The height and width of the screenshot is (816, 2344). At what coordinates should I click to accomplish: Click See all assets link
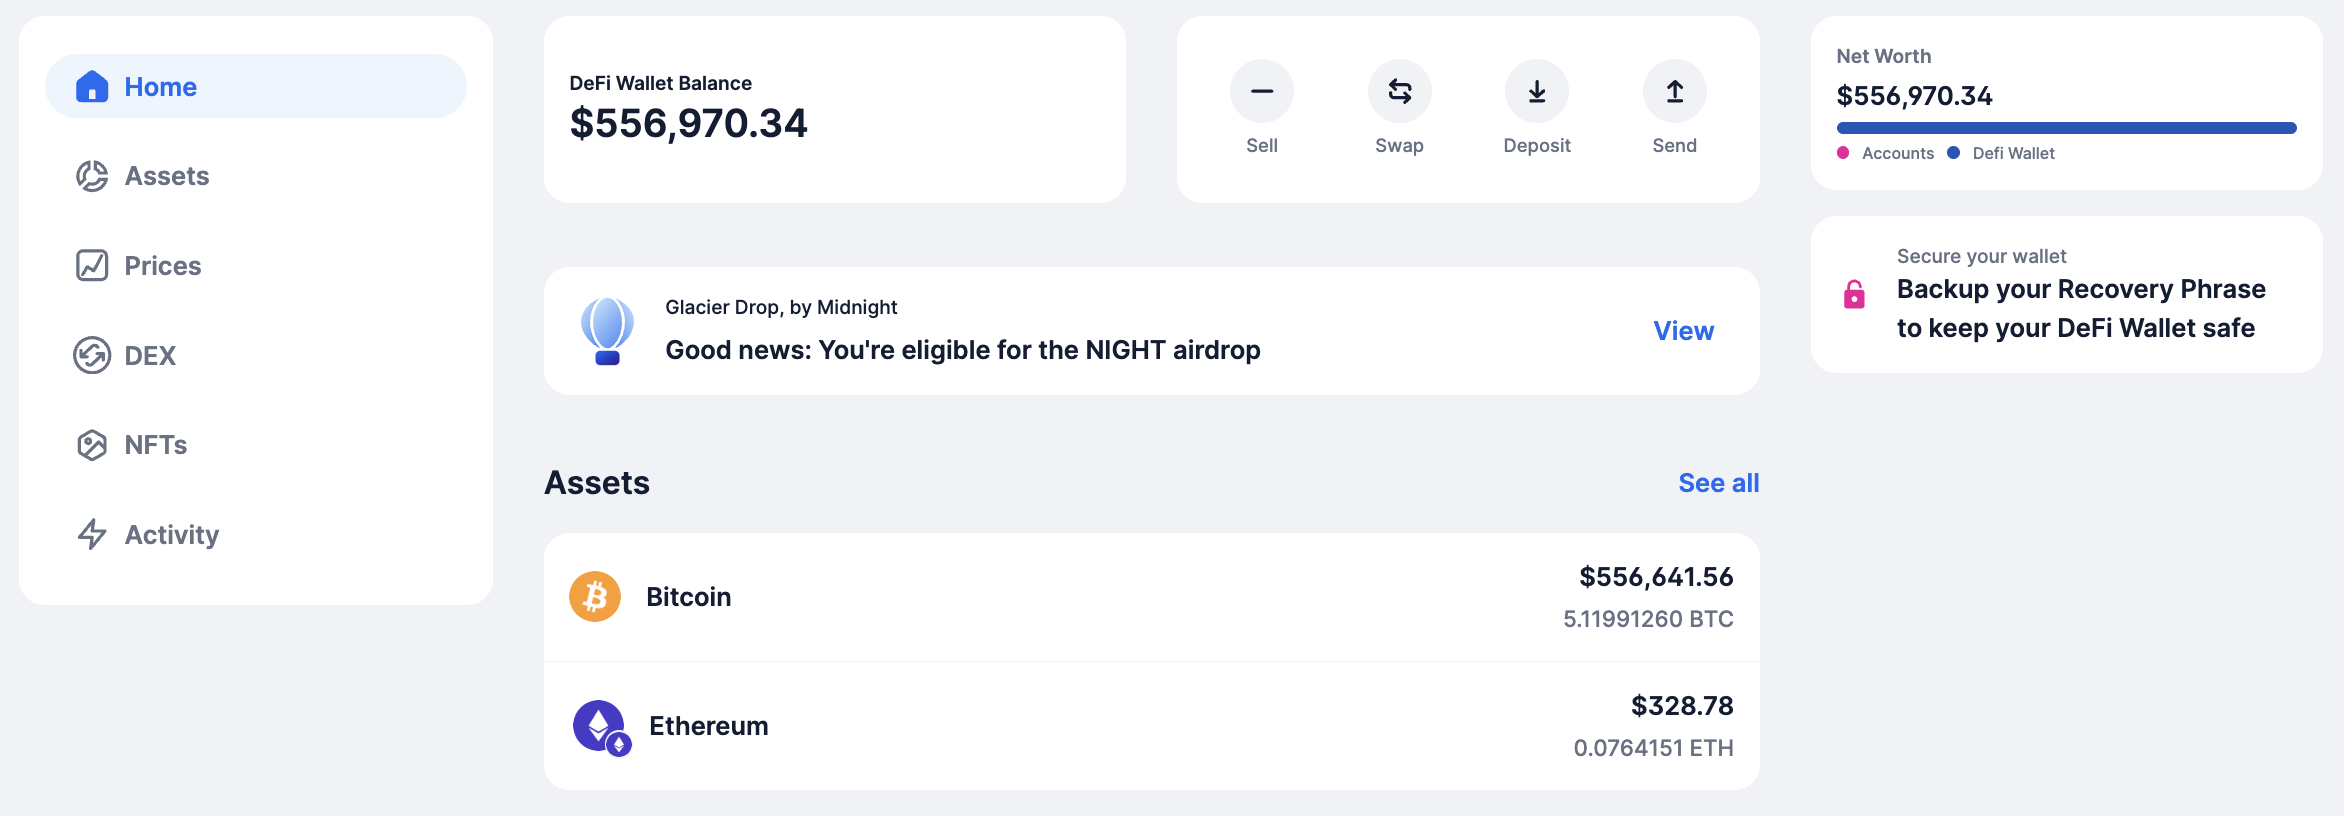1718,483
